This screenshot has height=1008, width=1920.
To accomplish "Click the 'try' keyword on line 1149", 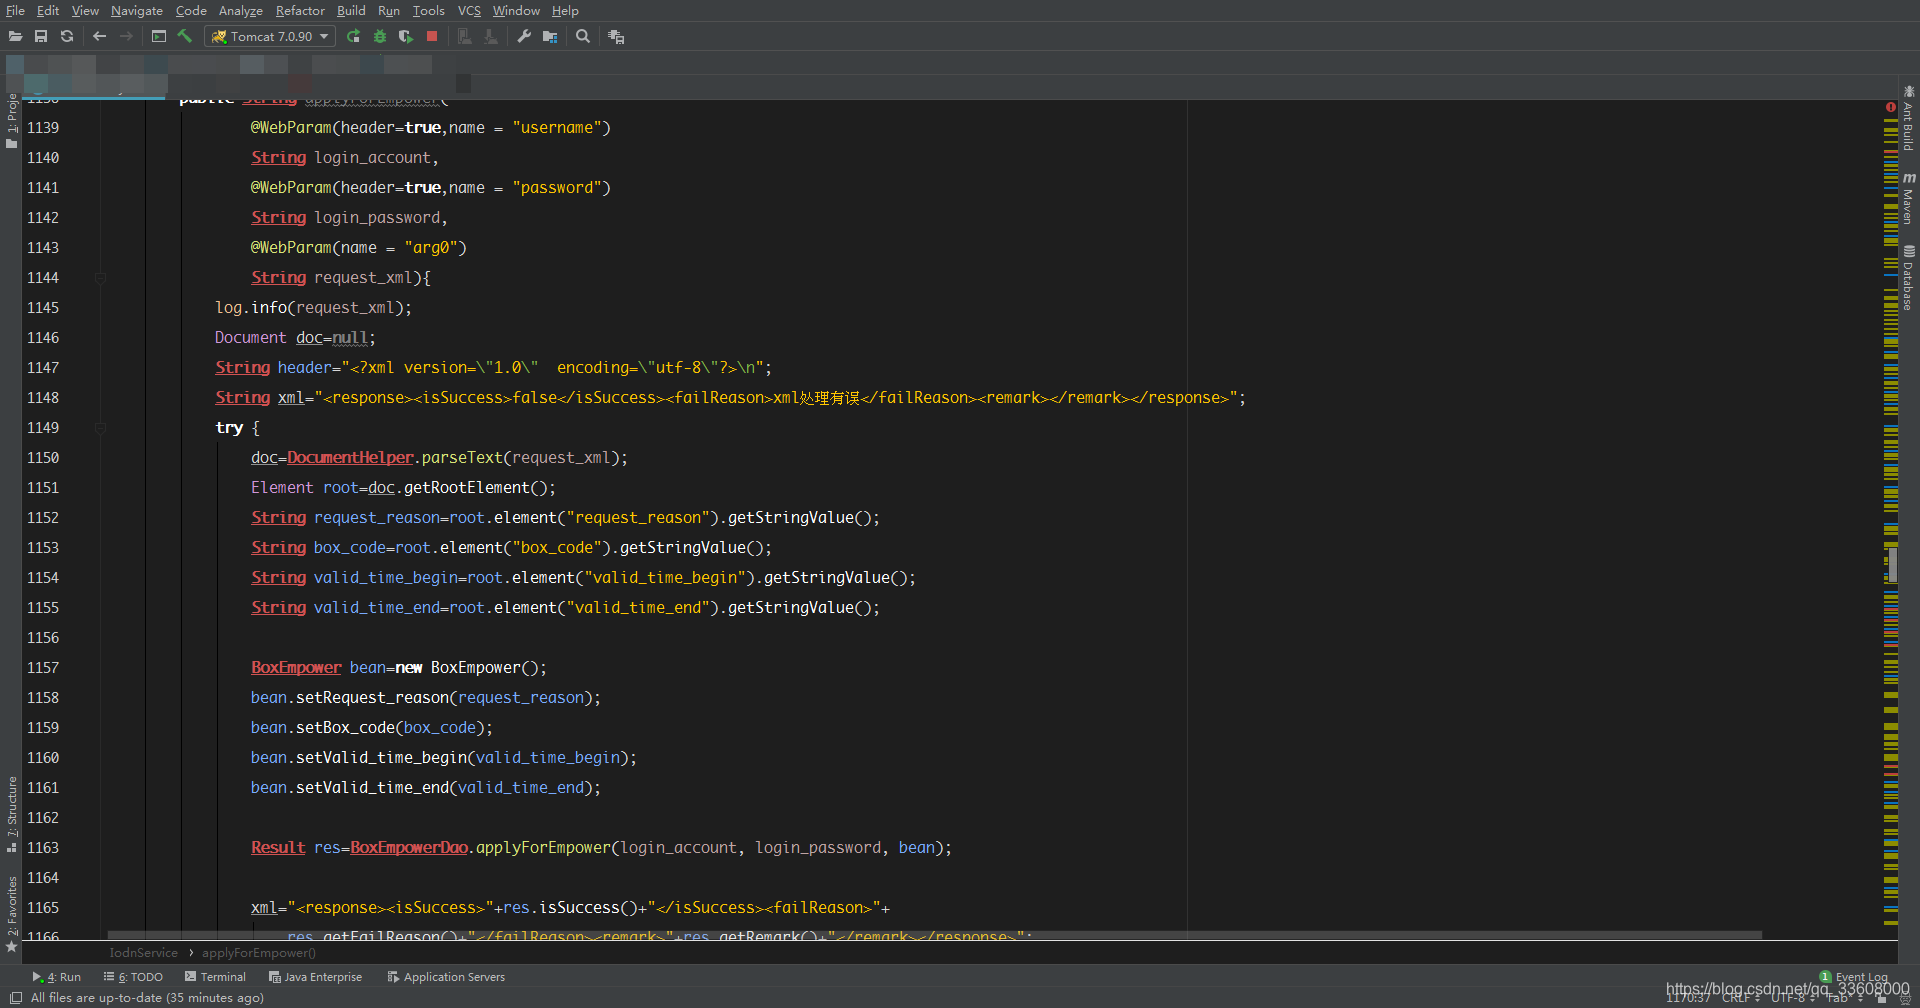I will (229, 428).
